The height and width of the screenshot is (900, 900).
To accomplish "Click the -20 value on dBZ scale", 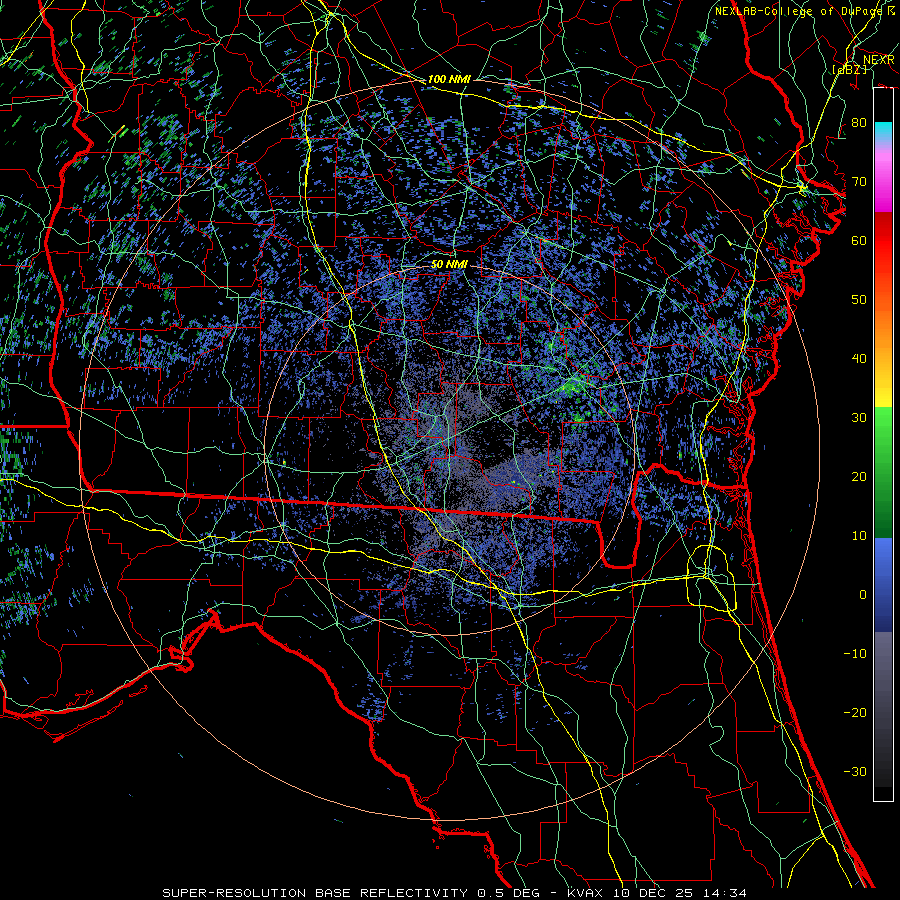I will click(x=855, y=712).
